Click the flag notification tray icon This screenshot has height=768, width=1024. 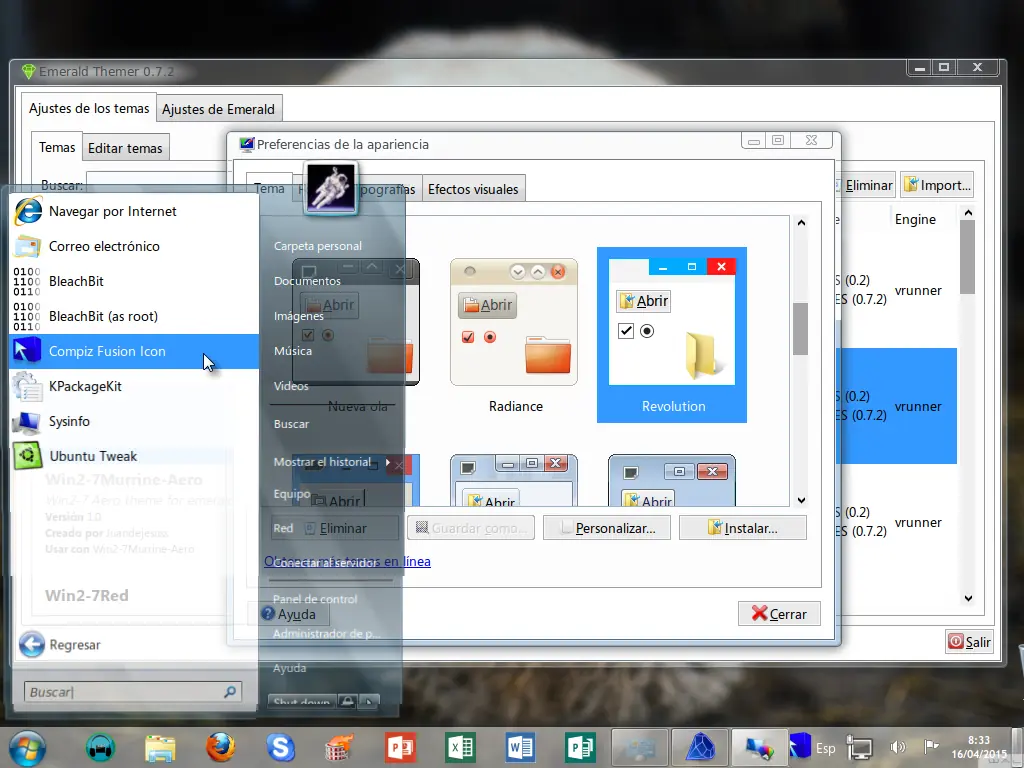pyautogui.click(x=931, y=746)
